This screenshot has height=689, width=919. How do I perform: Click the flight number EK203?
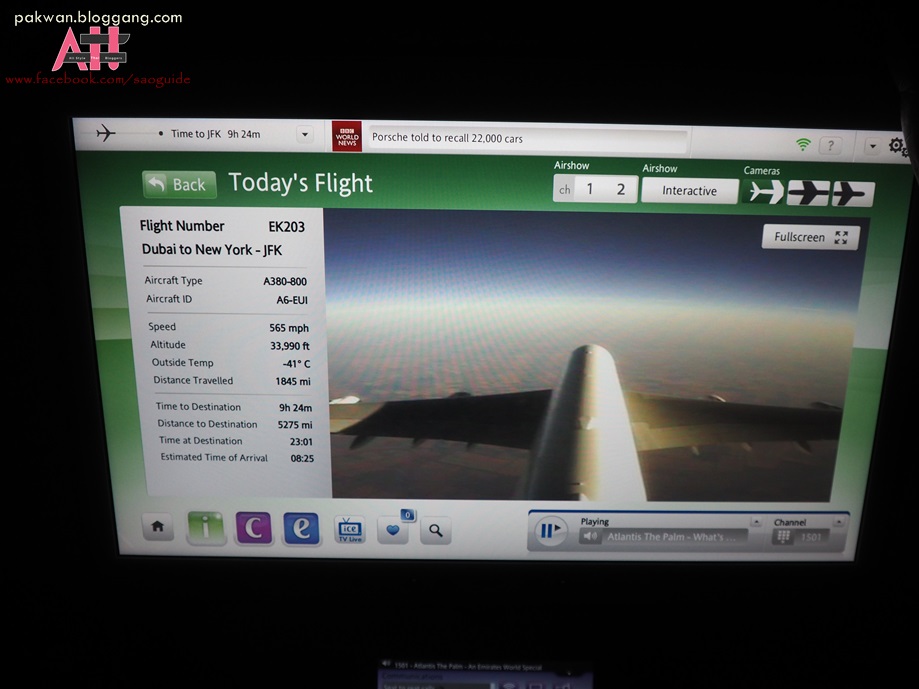(x=287, y=227)
